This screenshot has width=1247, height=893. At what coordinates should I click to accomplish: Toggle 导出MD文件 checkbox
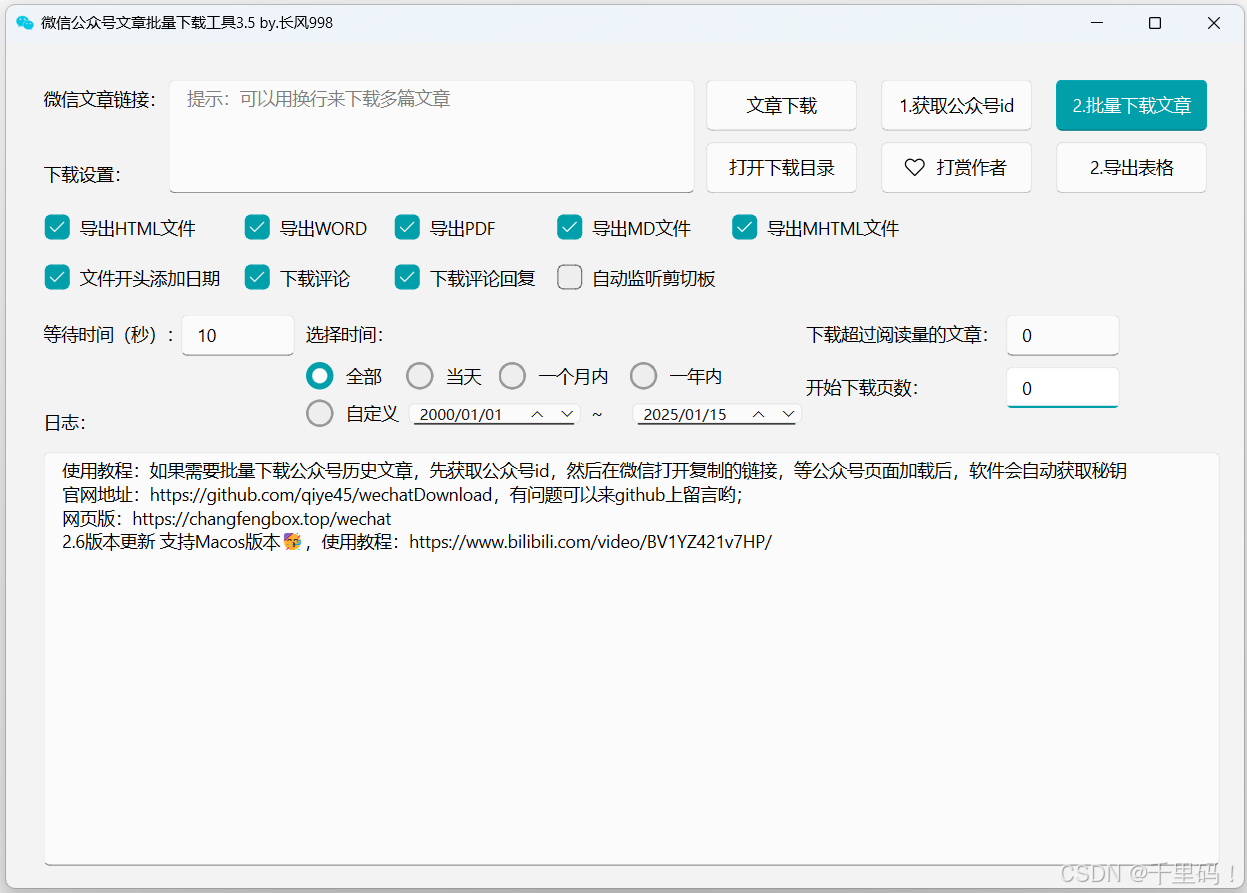(x=570, y=228)
